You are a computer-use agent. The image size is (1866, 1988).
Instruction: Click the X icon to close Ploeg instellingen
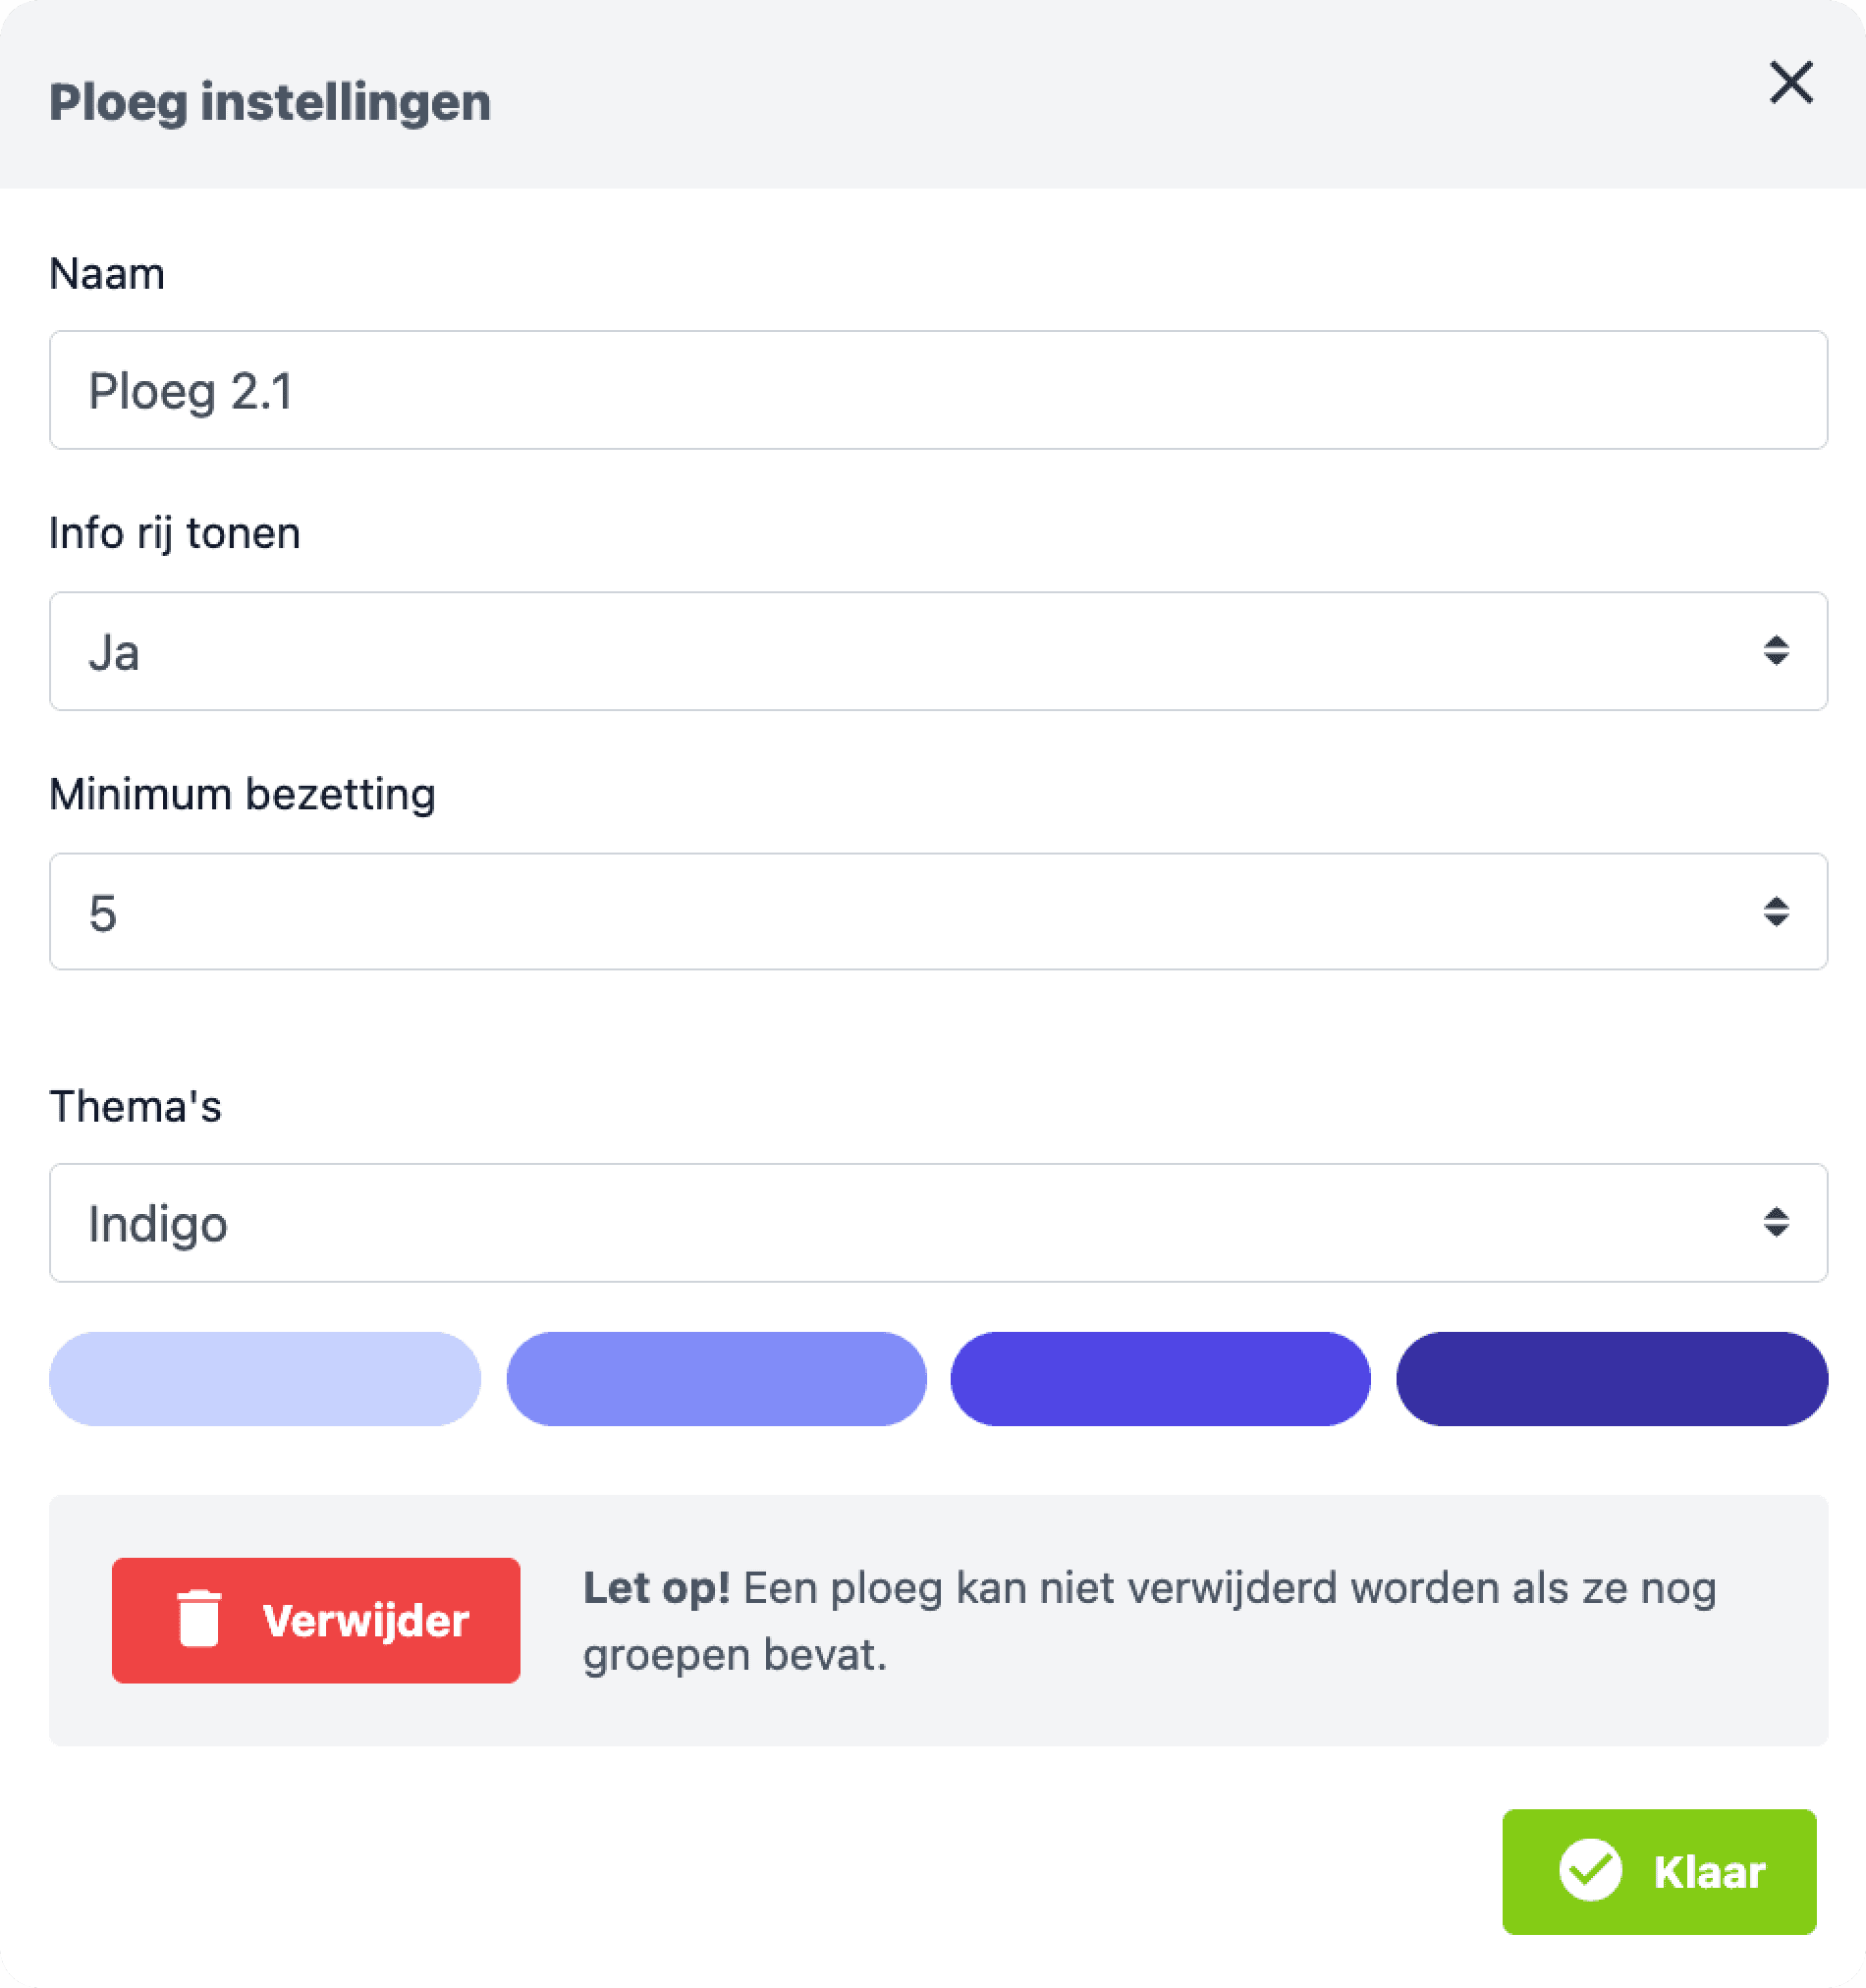[x=1790, y=83]
